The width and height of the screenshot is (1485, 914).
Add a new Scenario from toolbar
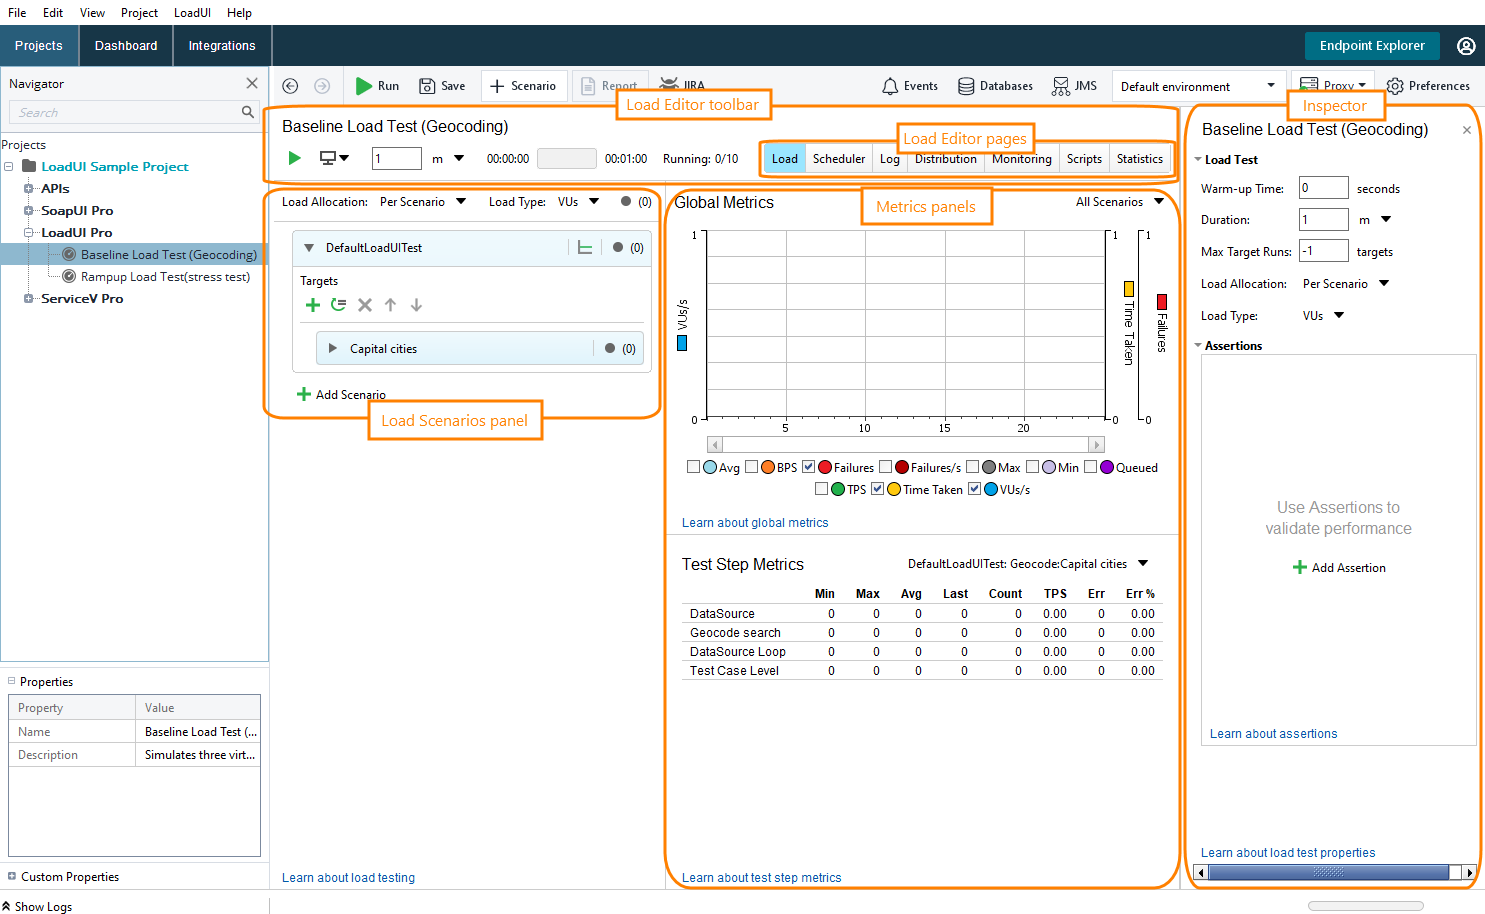[523, 86]
